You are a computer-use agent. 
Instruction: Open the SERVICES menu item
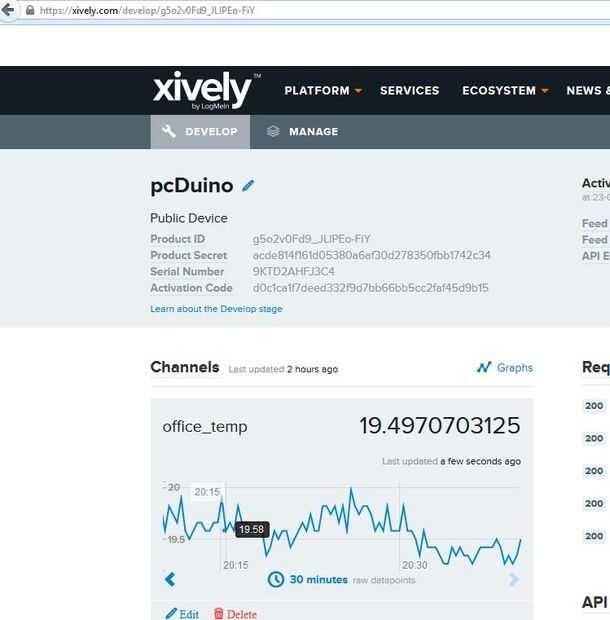[x=410, y=91]
